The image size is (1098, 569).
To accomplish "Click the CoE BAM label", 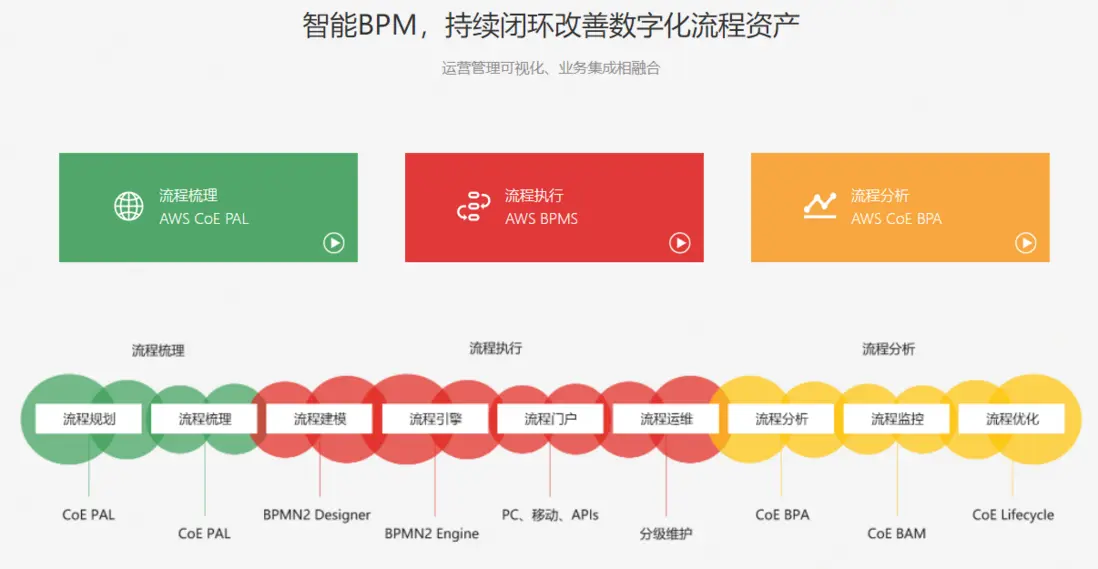I will tap(896, 533).
